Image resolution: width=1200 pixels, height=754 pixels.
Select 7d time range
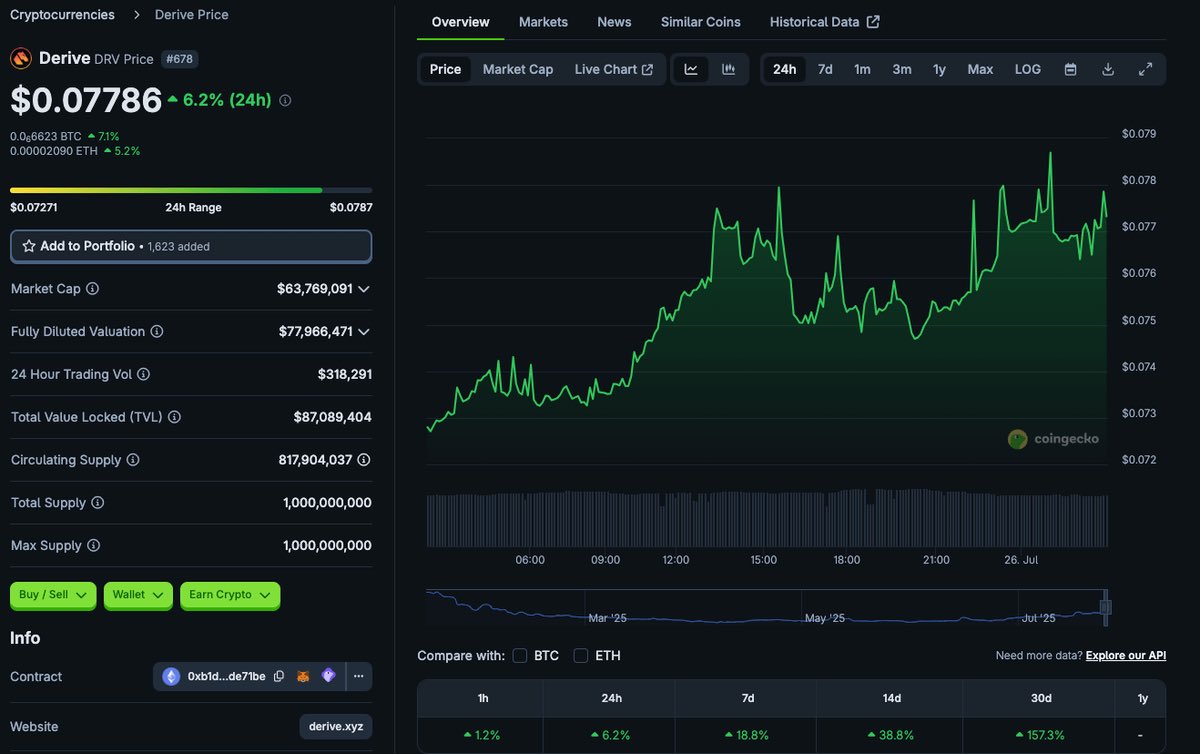(825, 69)
